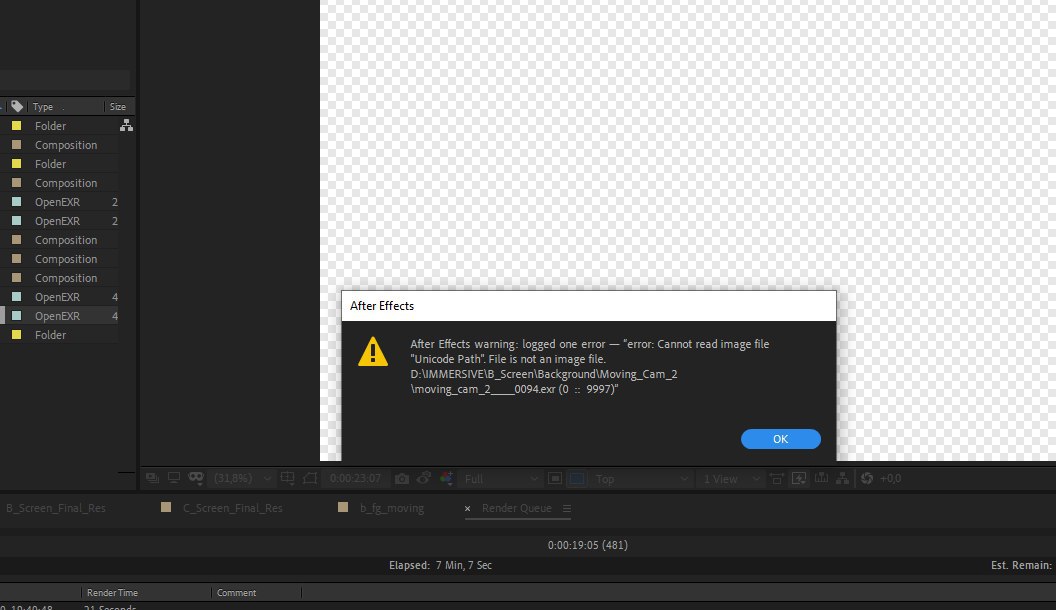Open the magnification (31,8%) dropdown

click(x=242, y=478)
